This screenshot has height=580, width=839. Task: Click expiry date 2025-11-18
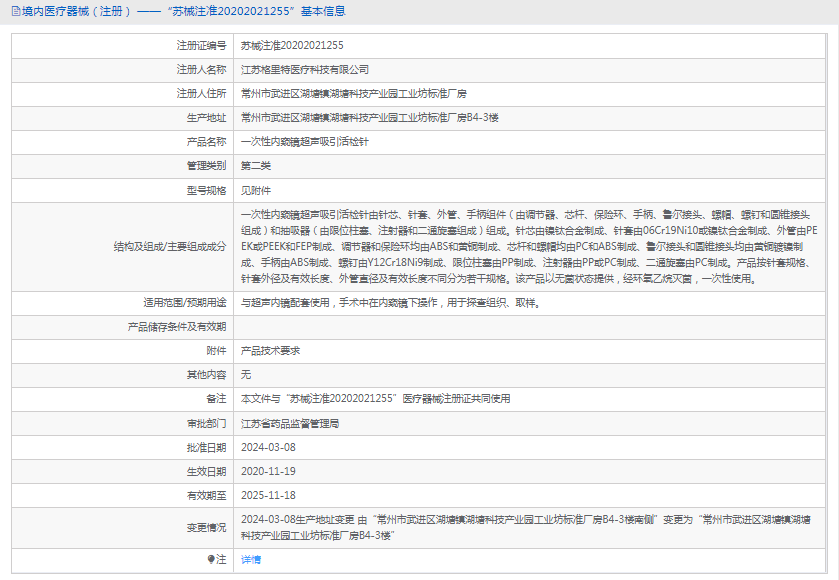[268, 495]
